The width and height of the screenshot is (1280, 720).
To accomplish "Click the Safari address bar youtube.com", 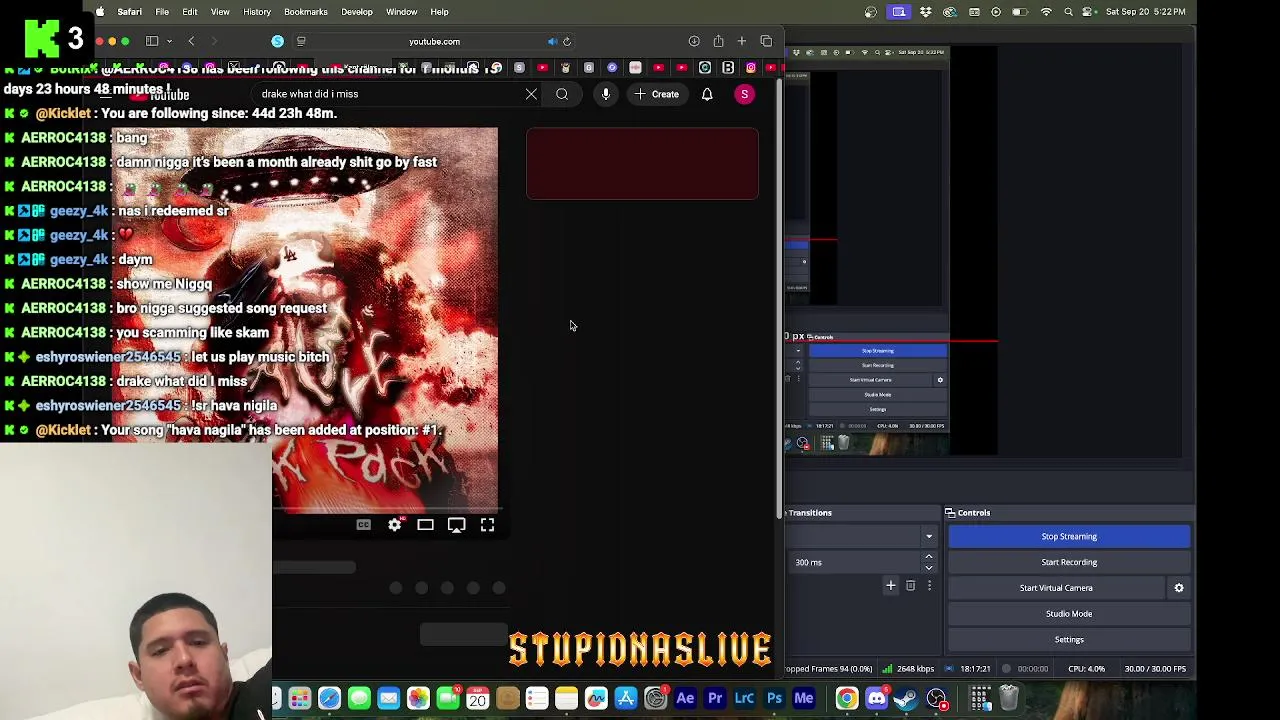I will point(434,42).
